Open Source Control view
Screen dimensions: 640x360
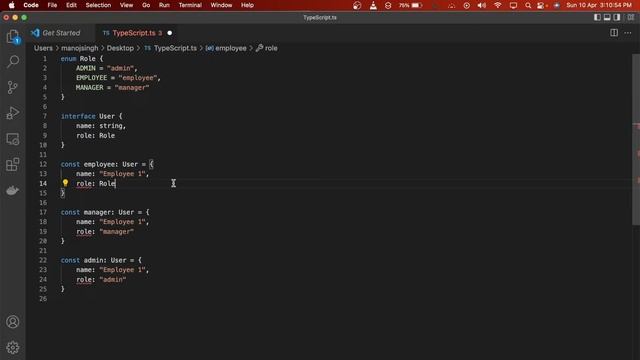point(13,87)
